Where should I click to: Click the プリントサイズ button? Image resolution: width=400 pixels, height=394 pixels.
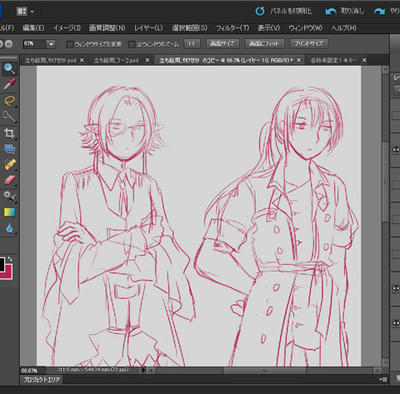pos(309,44)
